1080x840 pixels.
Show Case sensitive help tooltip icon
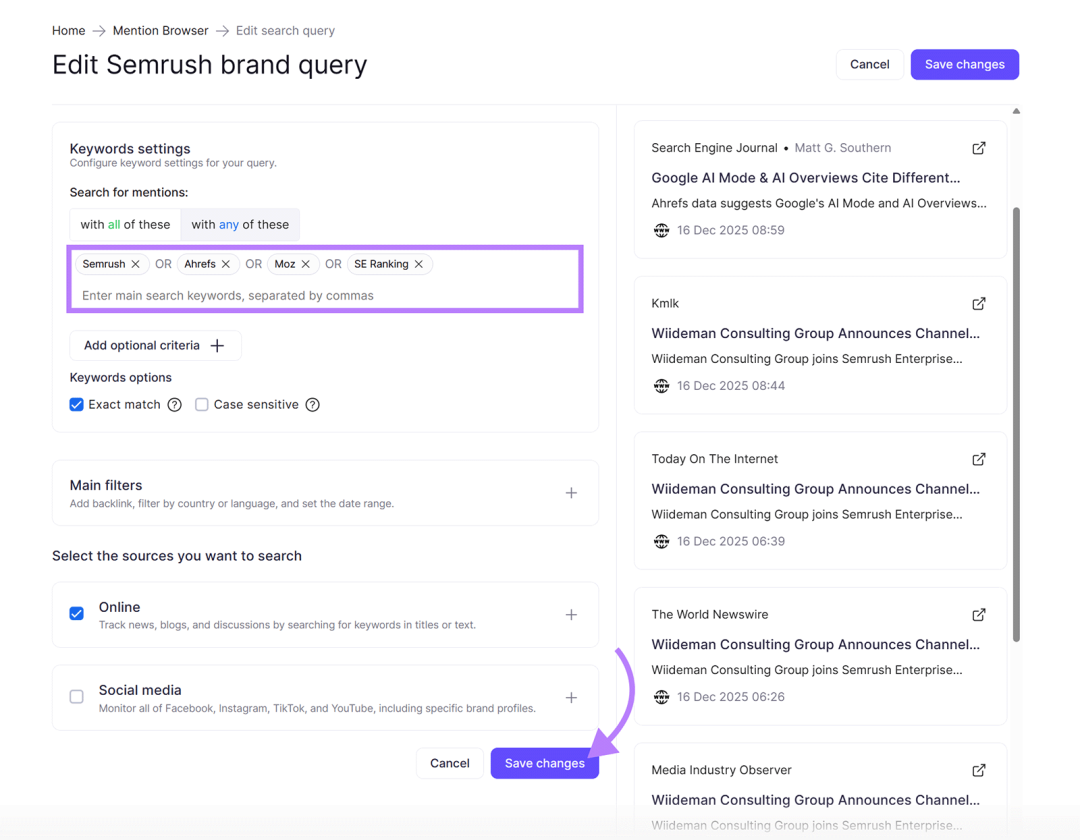312,405
